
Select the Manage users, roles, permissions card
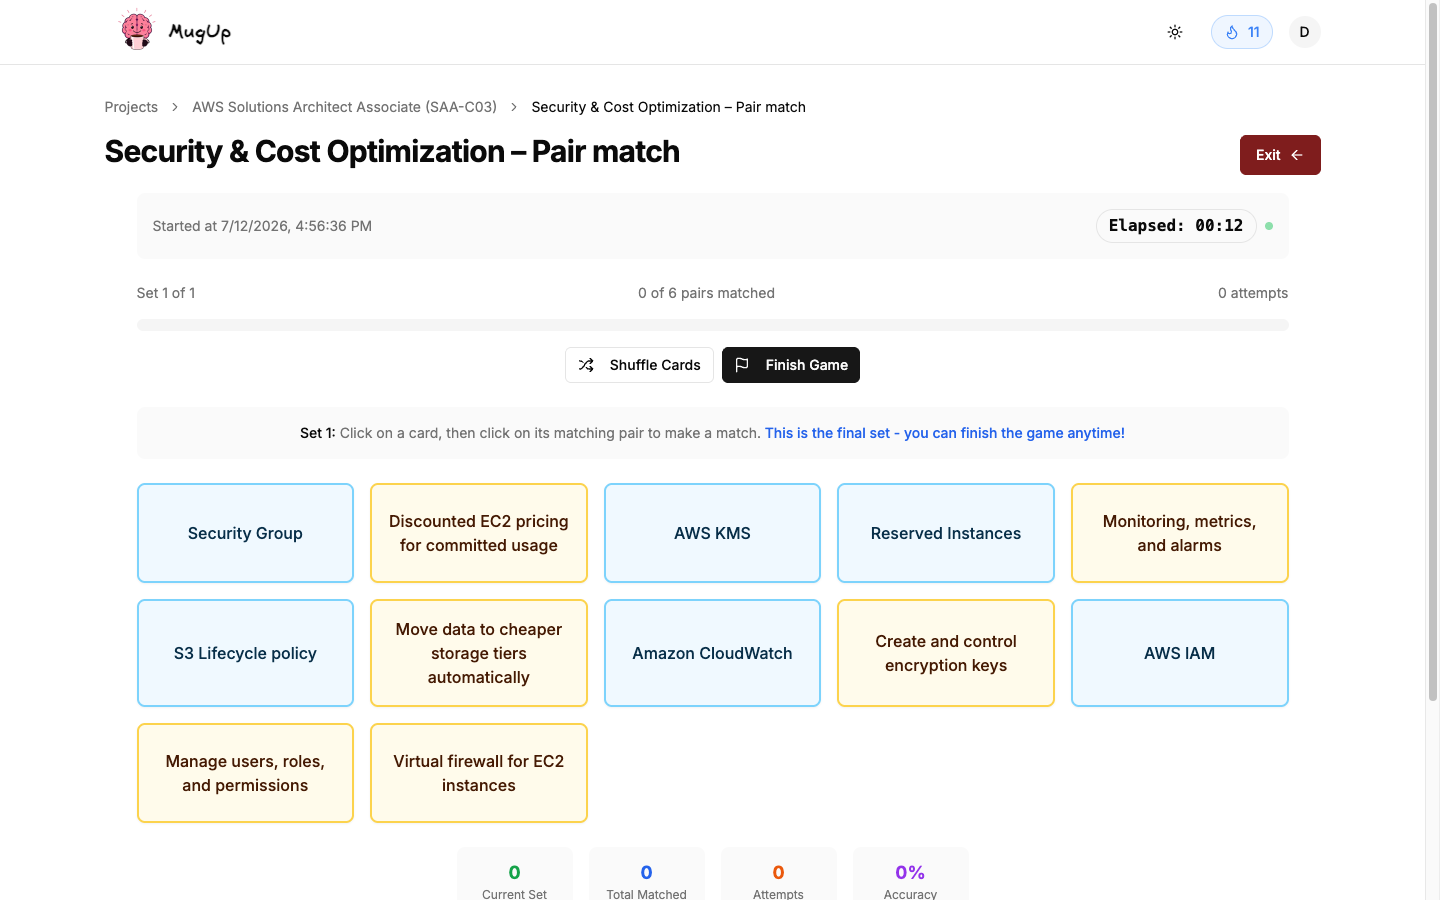coord(245,773)
